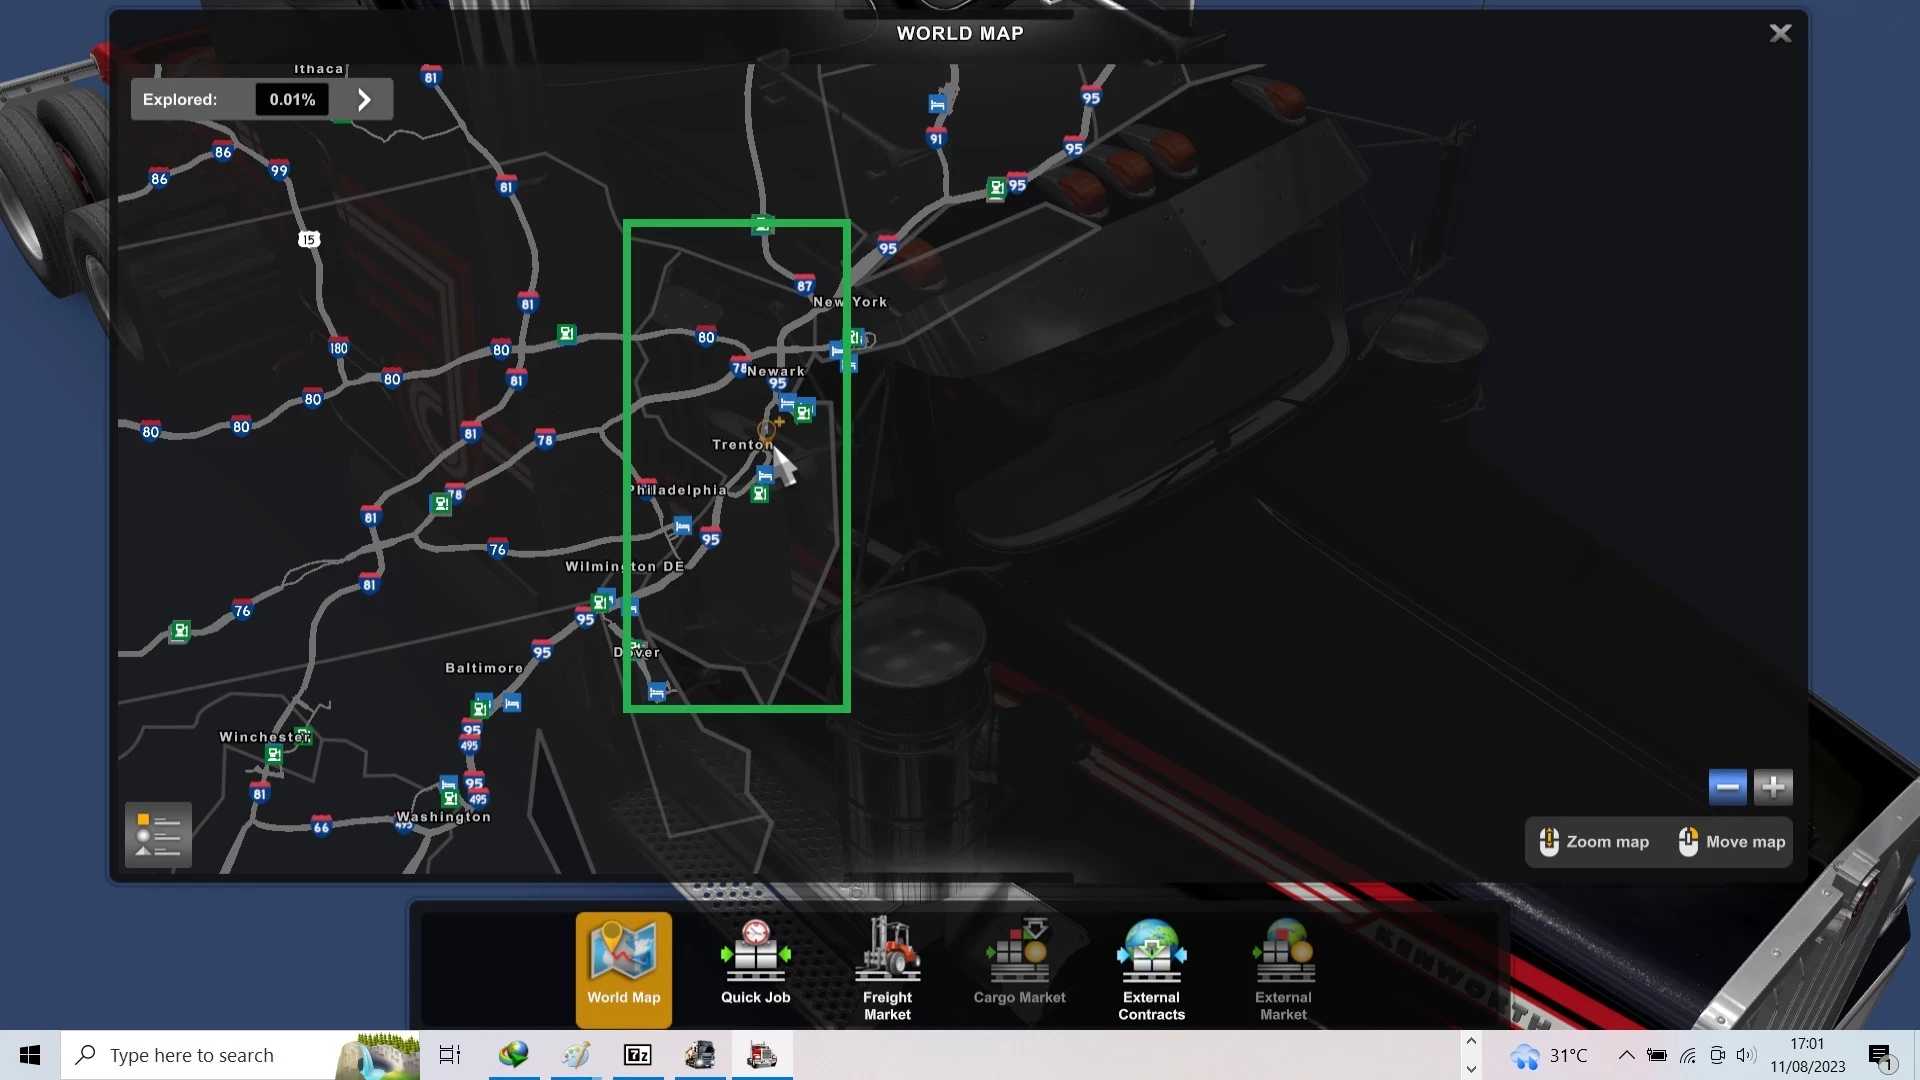Image resolution: width=1920 pixels, height=1080 pixels.
Task: Open the Freight Market
Action: click(x=887, y=968)
